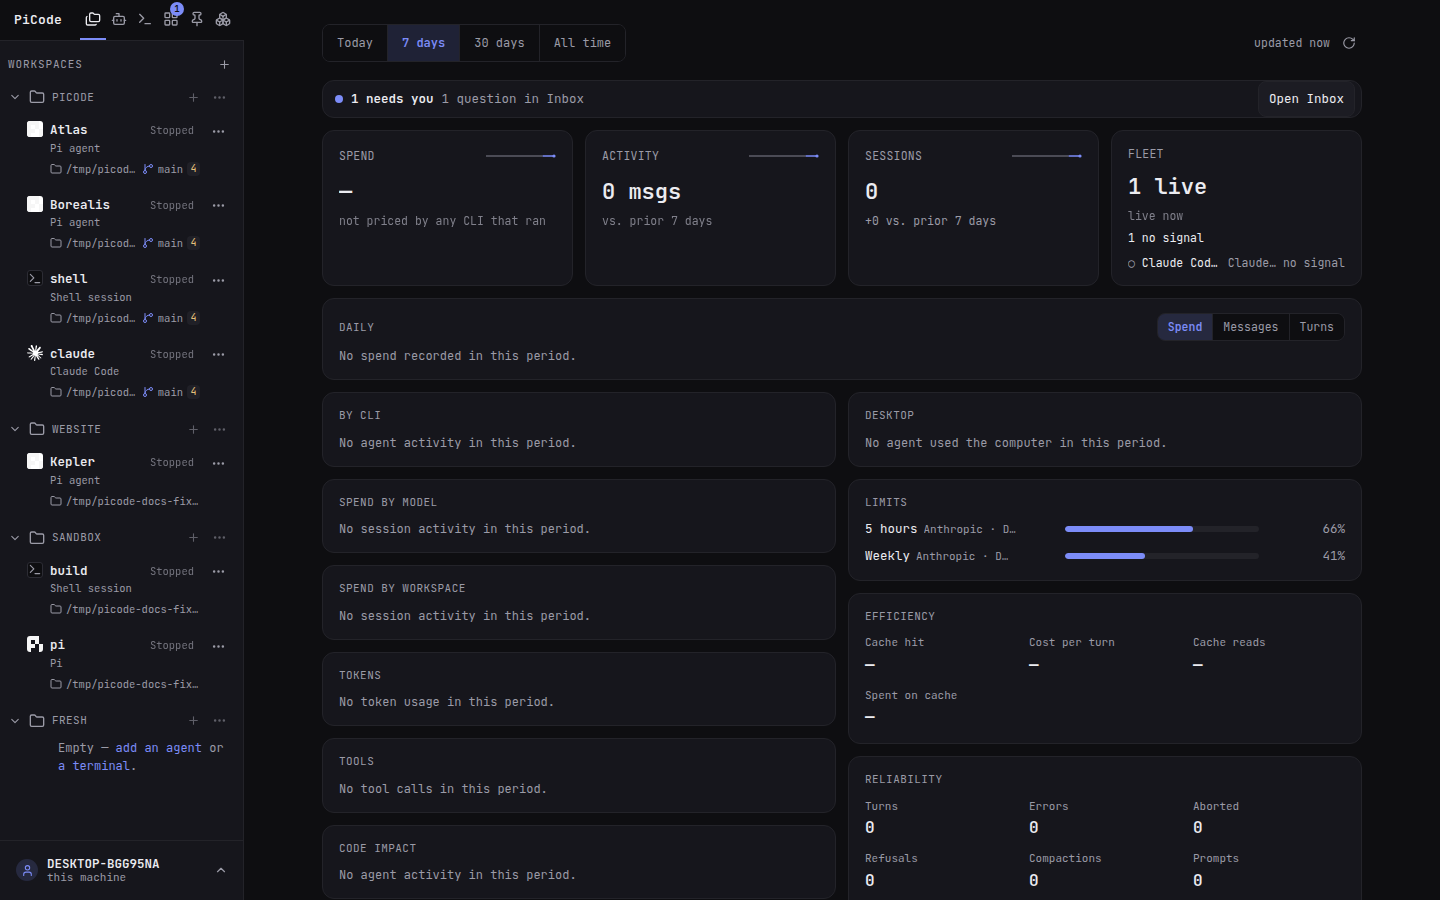
Task: Click the '1 live' fleet value
Action: tap(1167, 187)
